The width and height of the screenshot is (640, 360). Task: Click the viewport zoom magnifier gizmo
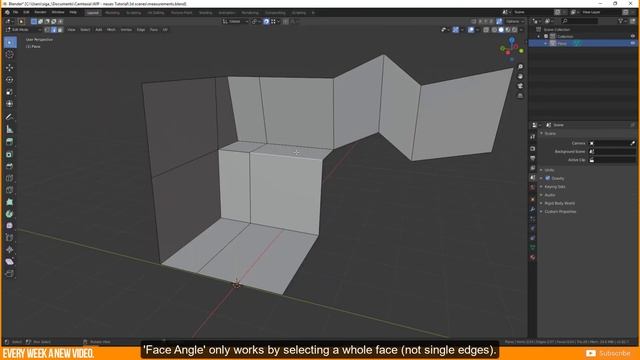tap(520, 67)
